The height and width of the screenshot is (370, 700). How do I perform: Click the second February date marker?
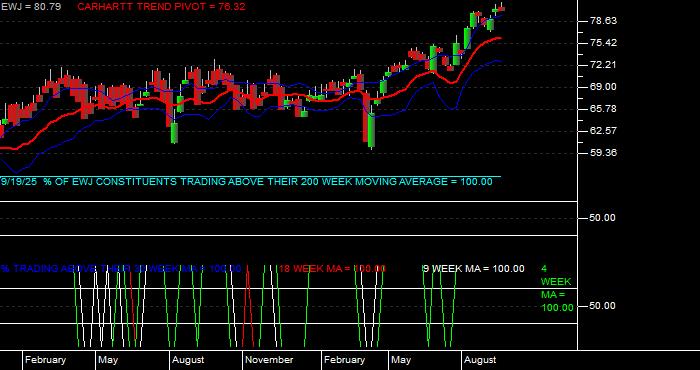pos(345,360)
